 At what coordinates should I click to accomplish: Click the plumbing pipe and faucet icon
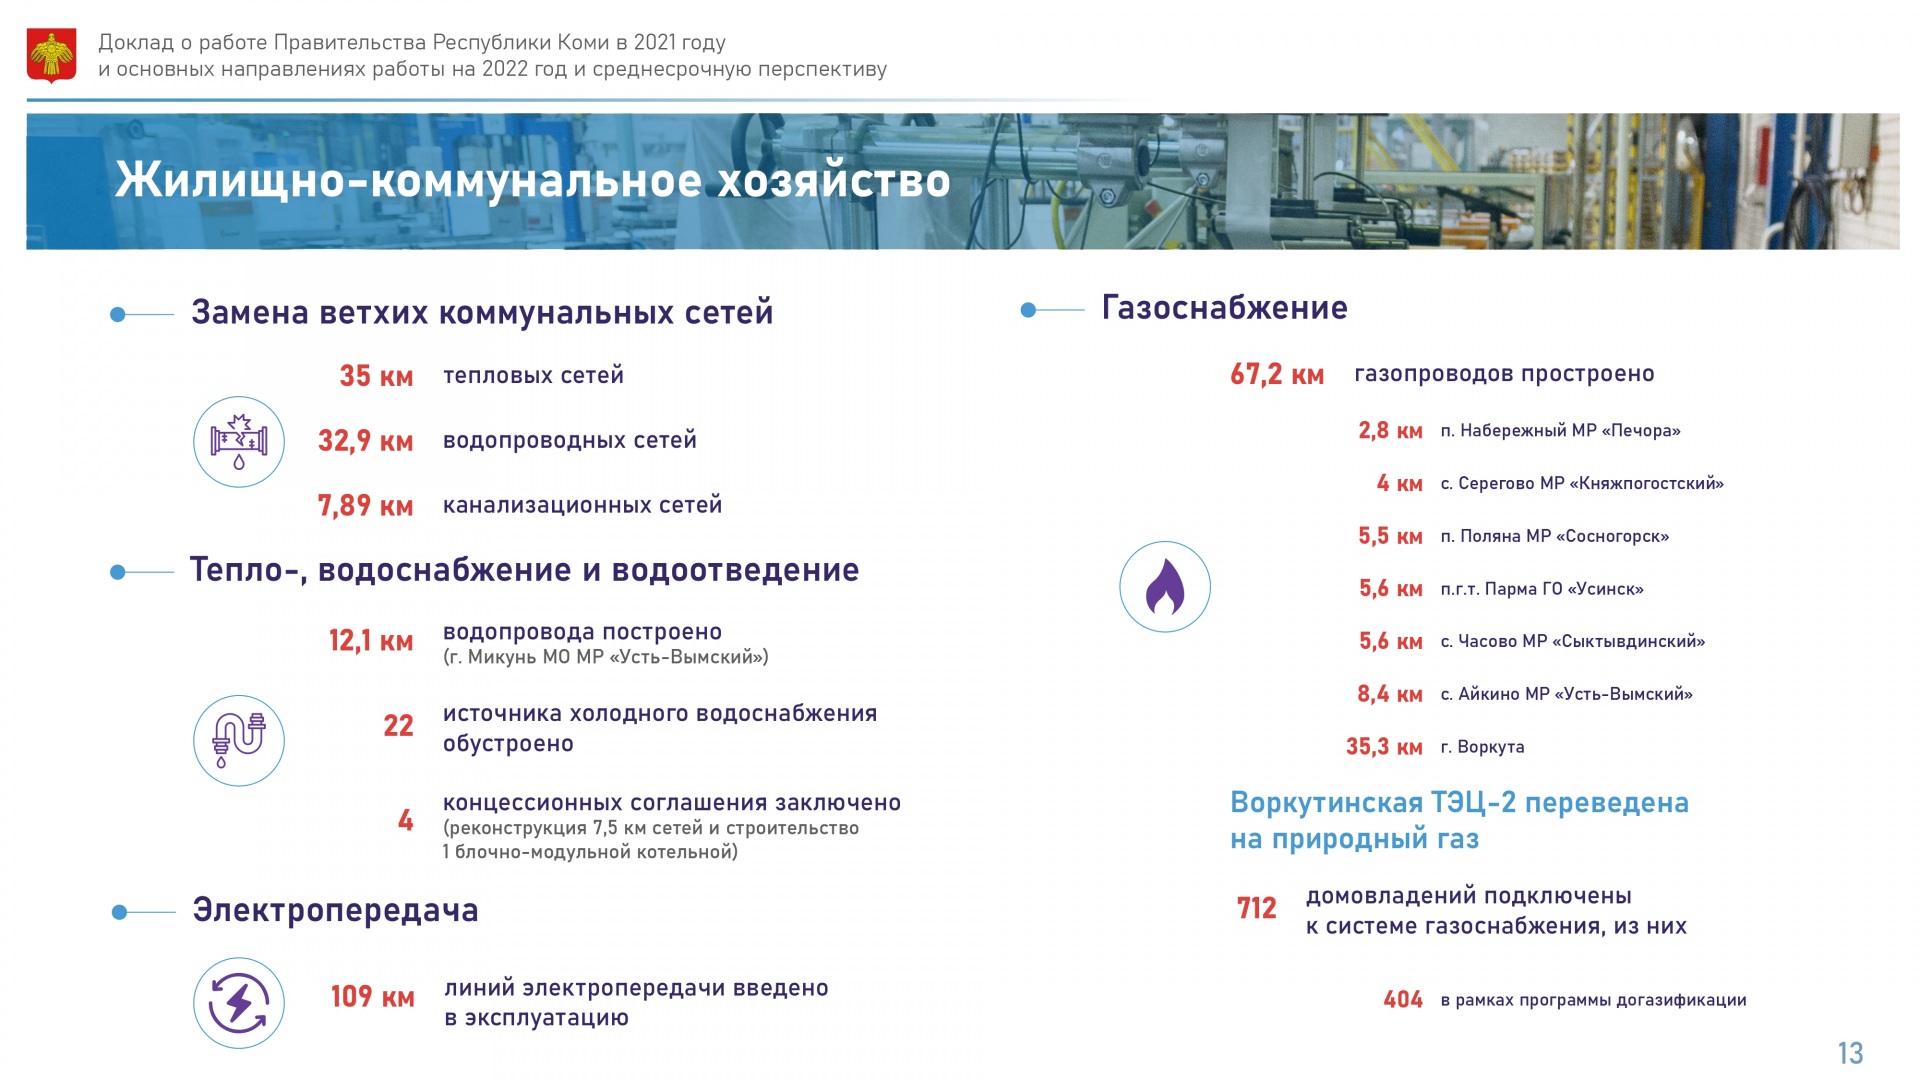[239, 741]
